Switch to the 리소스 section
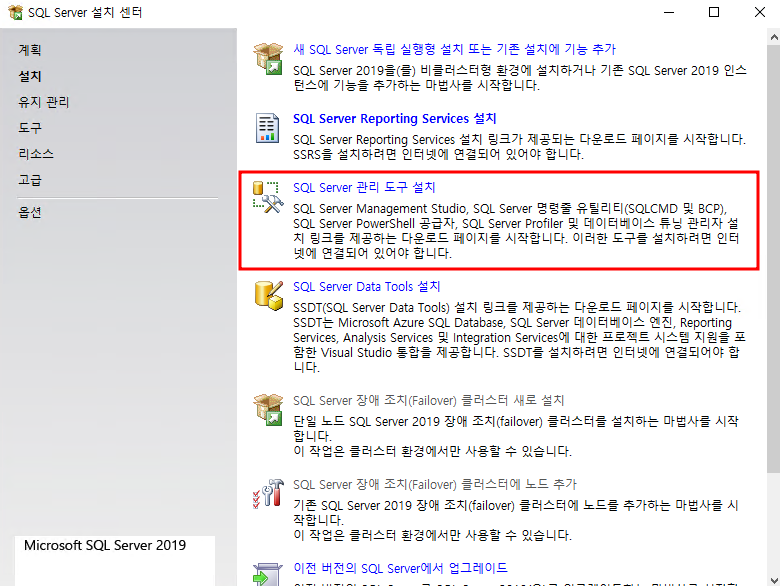The width and height of the screenshot is (780, 586). (36, 154)
